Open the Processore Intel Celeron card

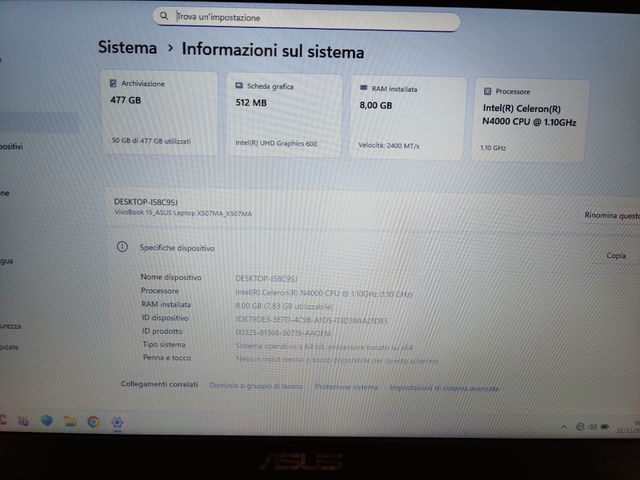(530, 121)
